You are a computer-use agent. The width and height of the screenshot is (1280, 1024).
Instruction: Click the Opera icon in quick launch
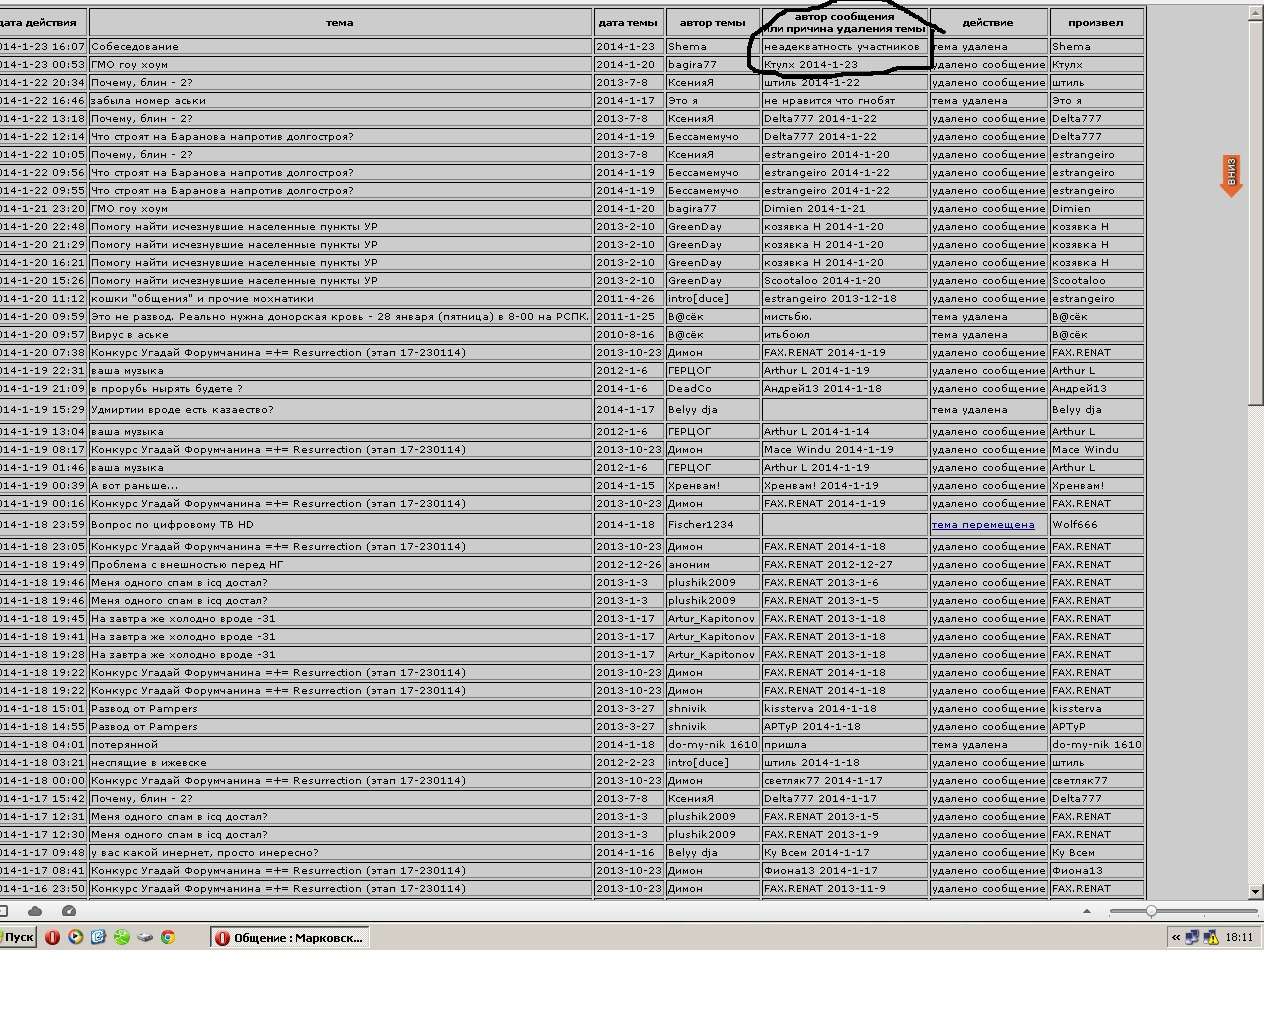tap(52, 937)
